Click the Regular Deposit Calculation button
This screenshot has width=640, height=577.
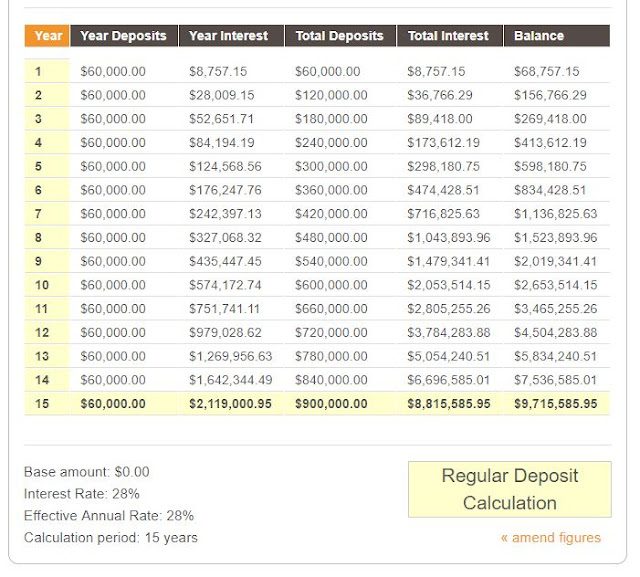pos(509,489)
